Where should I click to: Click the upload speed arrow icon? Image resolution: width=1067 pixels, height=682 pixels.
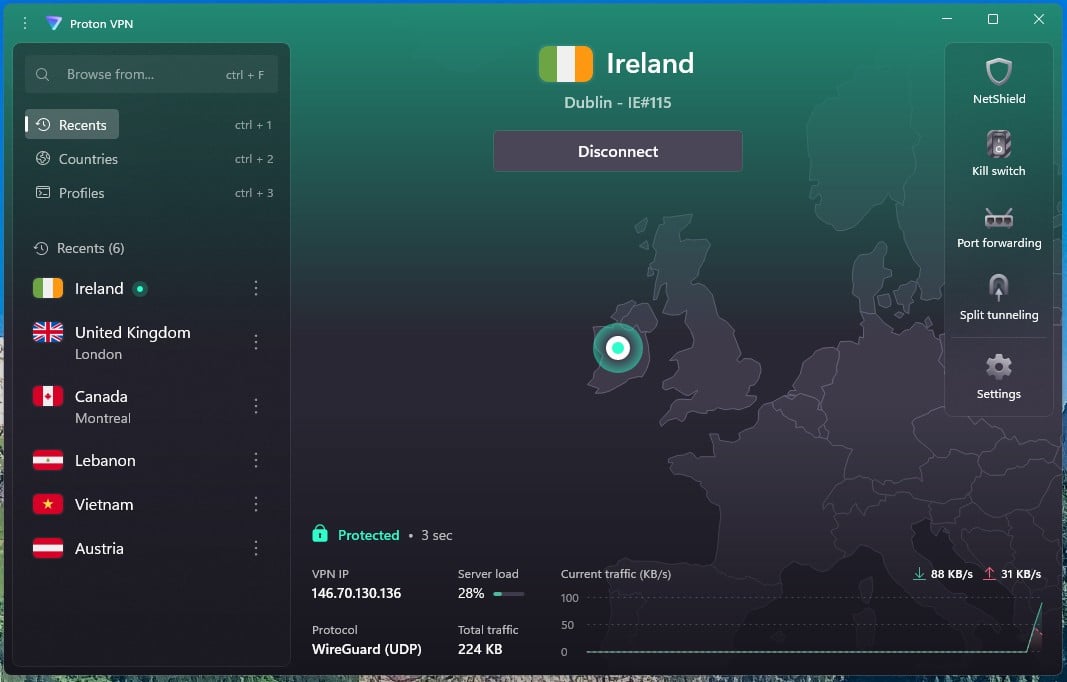(x=989, y=574)
